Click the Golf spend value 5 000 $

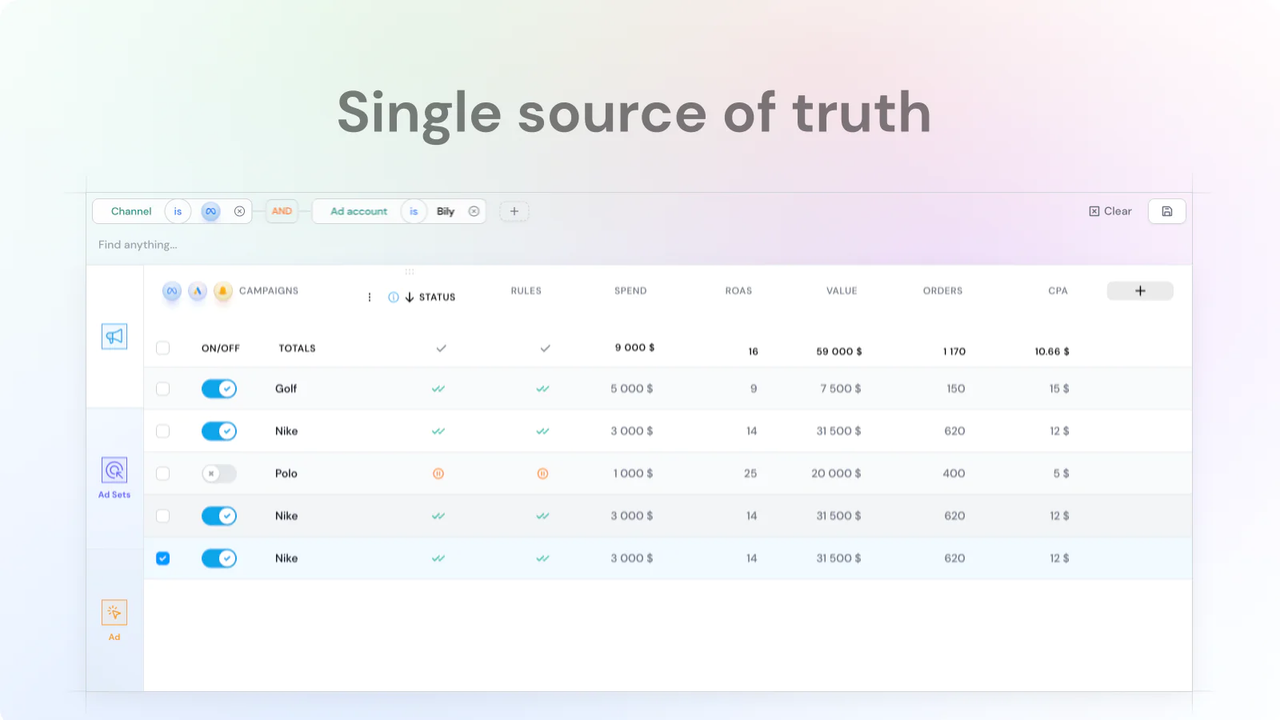(632, 389)
